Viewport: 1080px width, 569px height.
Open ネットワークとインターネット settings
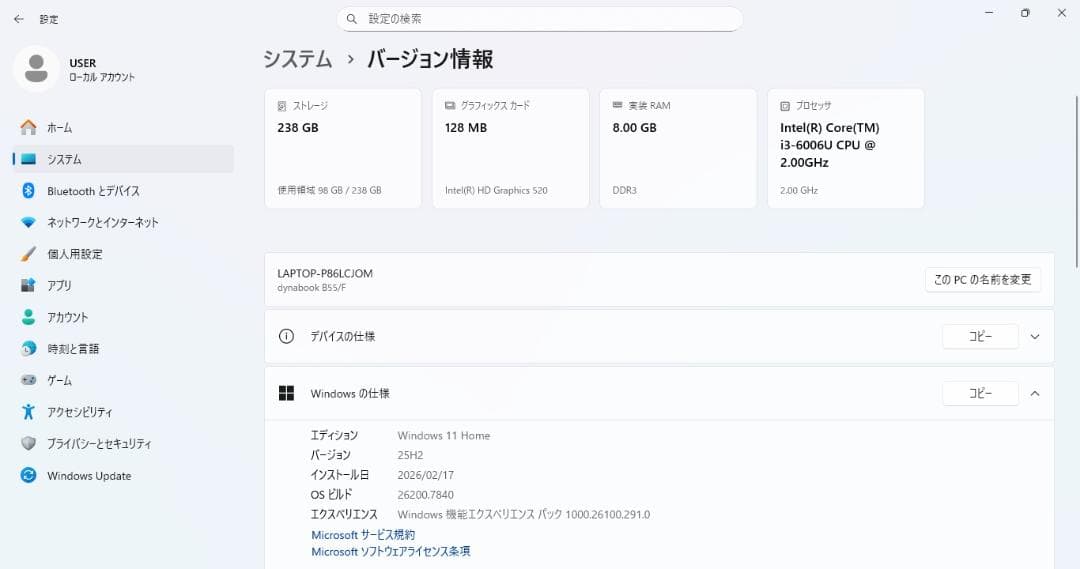(123, 223)
